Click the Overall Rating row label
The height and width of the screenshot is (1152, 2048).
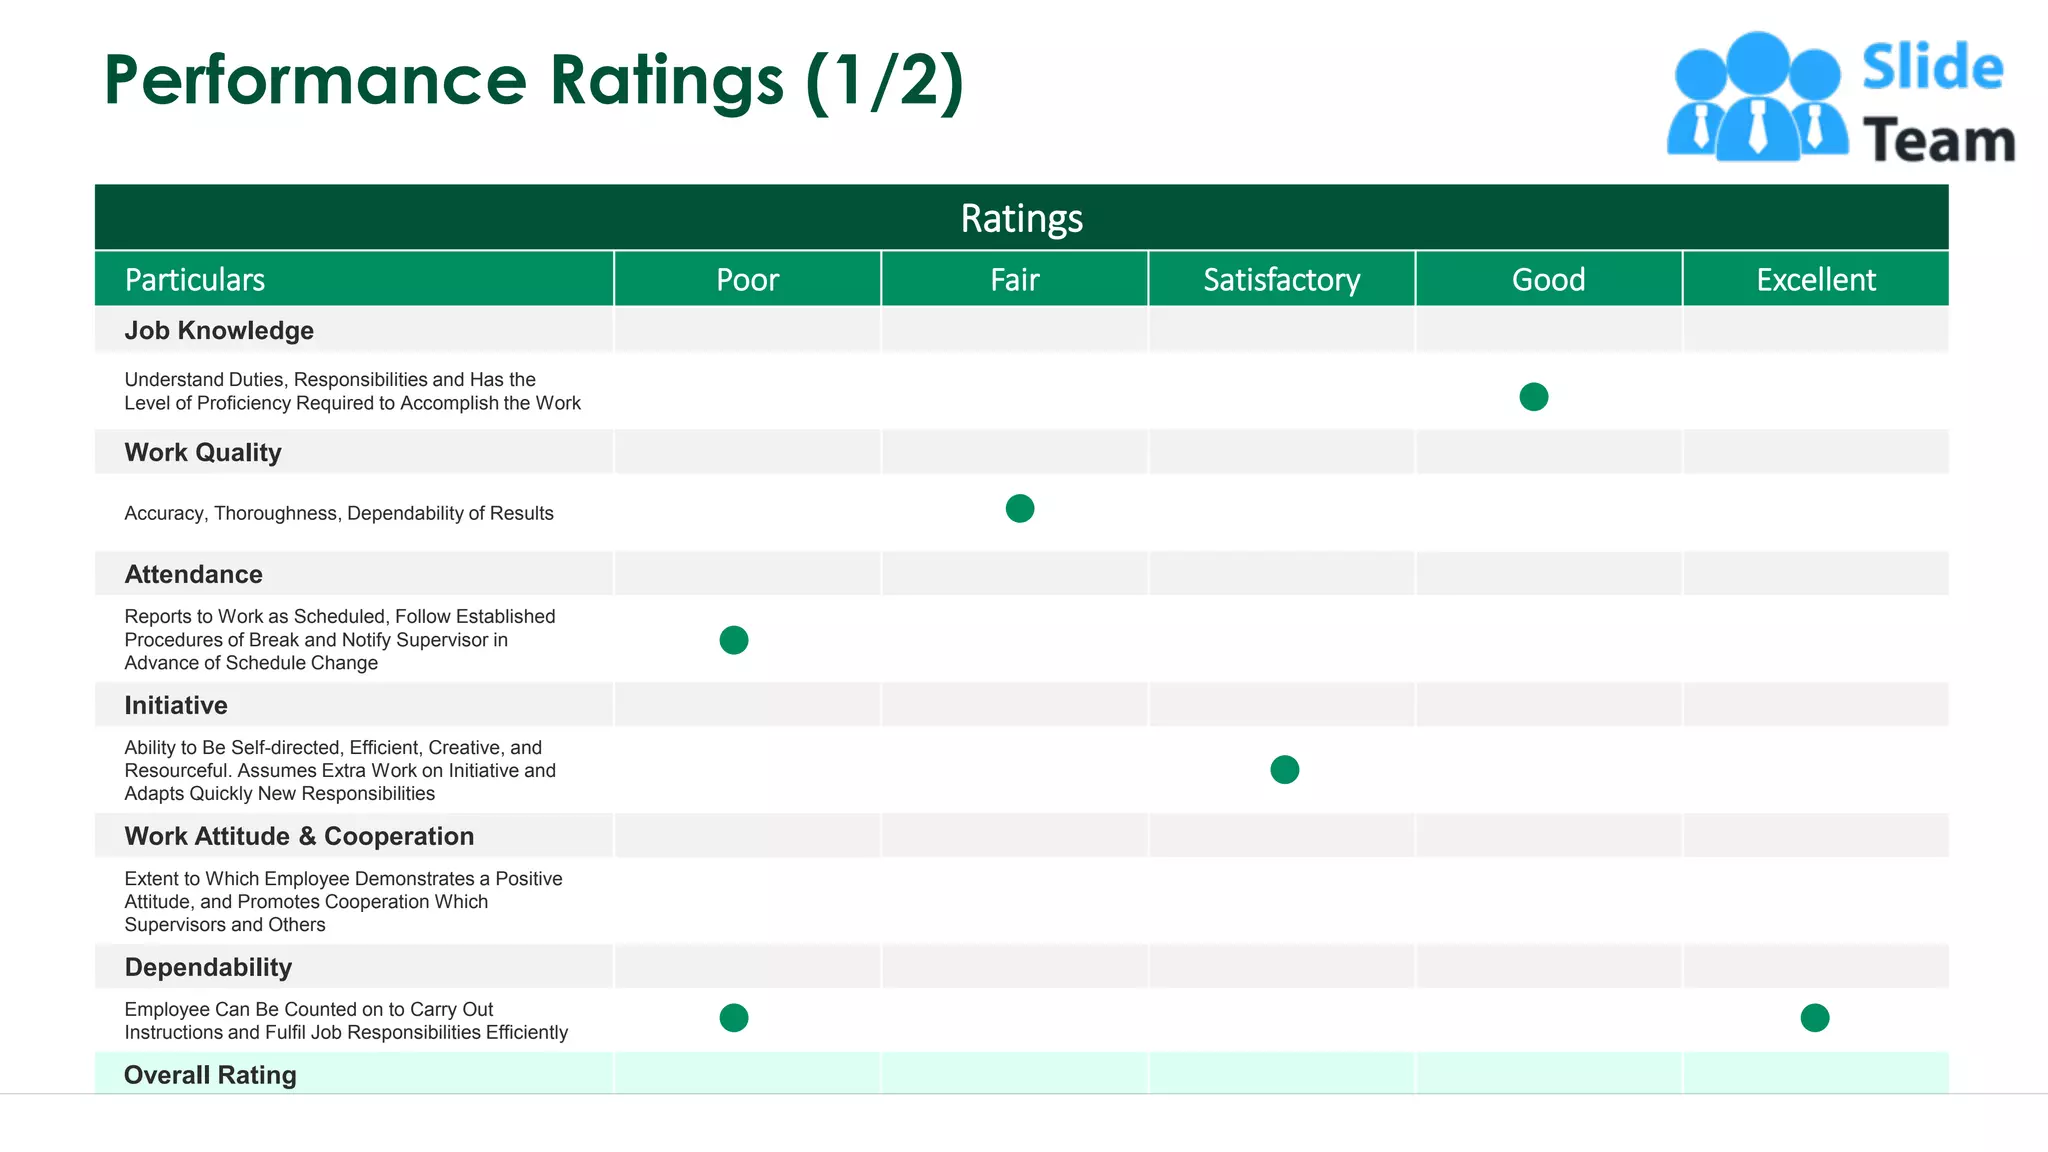210,1075
